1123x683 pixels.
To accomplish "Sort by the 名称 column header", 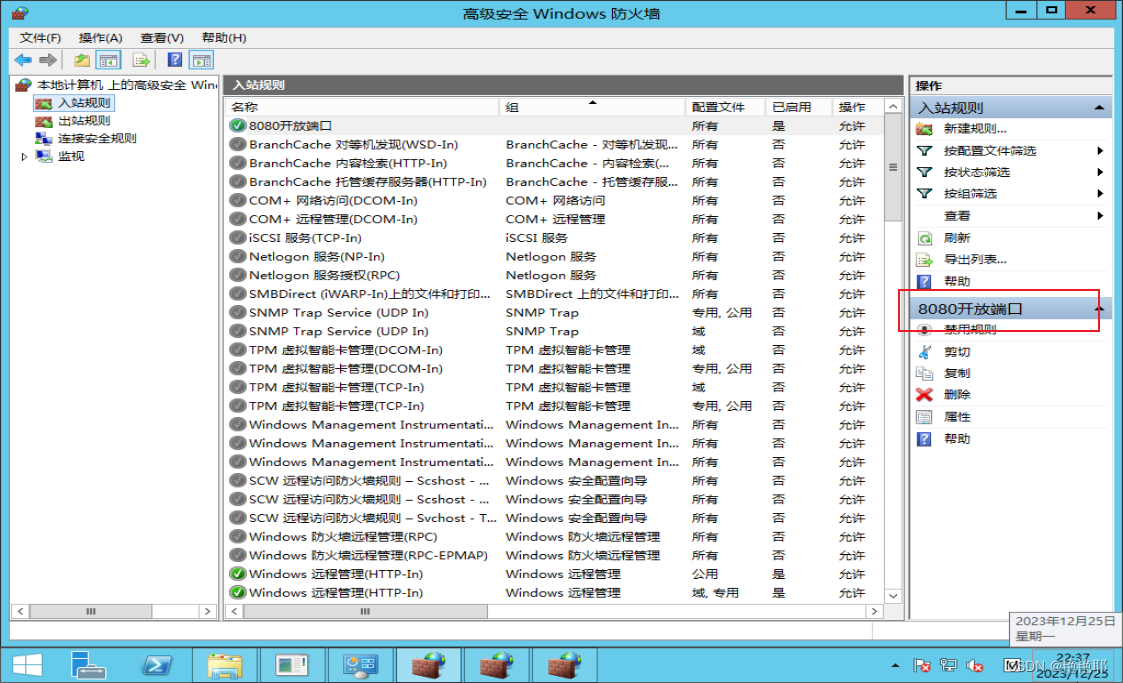I will point(362,107).
